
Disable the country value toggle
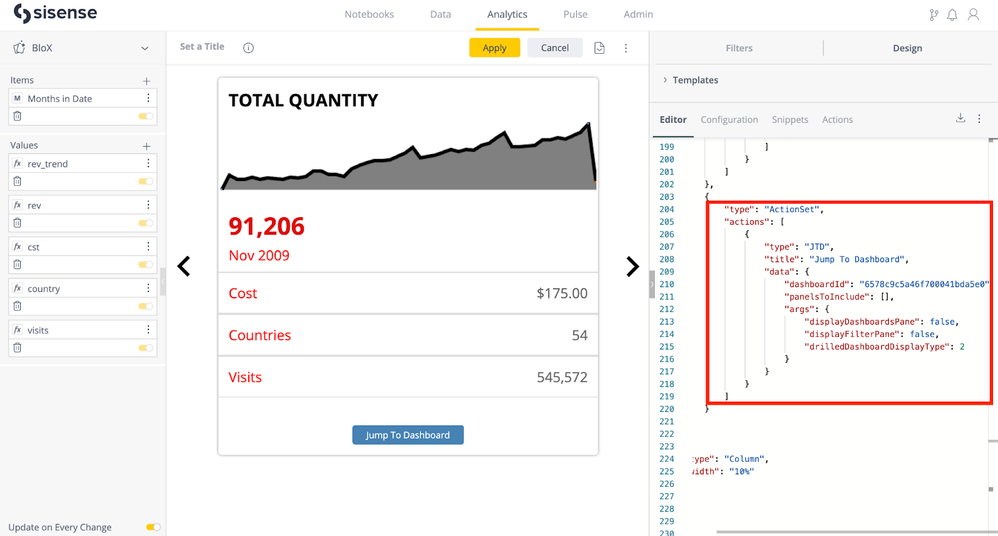(146, 306)
